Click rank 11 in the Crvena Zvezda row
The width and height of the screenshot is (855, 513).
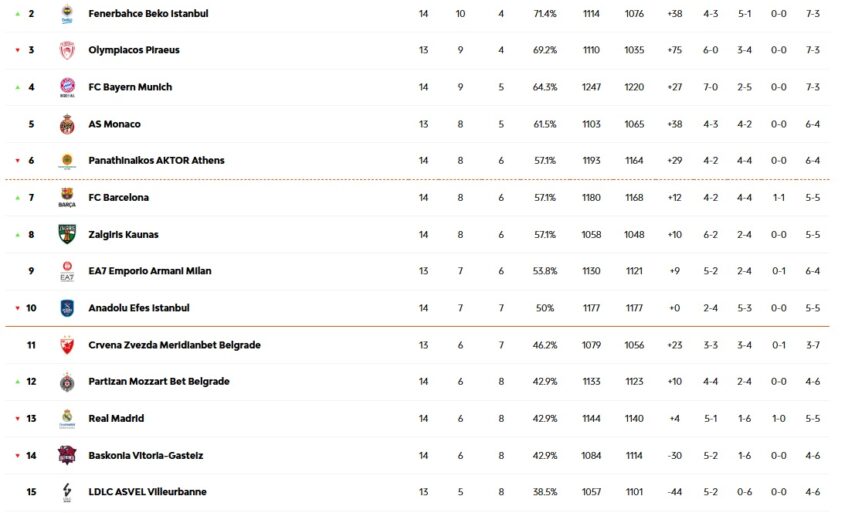pyautogui.click(x=31, y=345)
